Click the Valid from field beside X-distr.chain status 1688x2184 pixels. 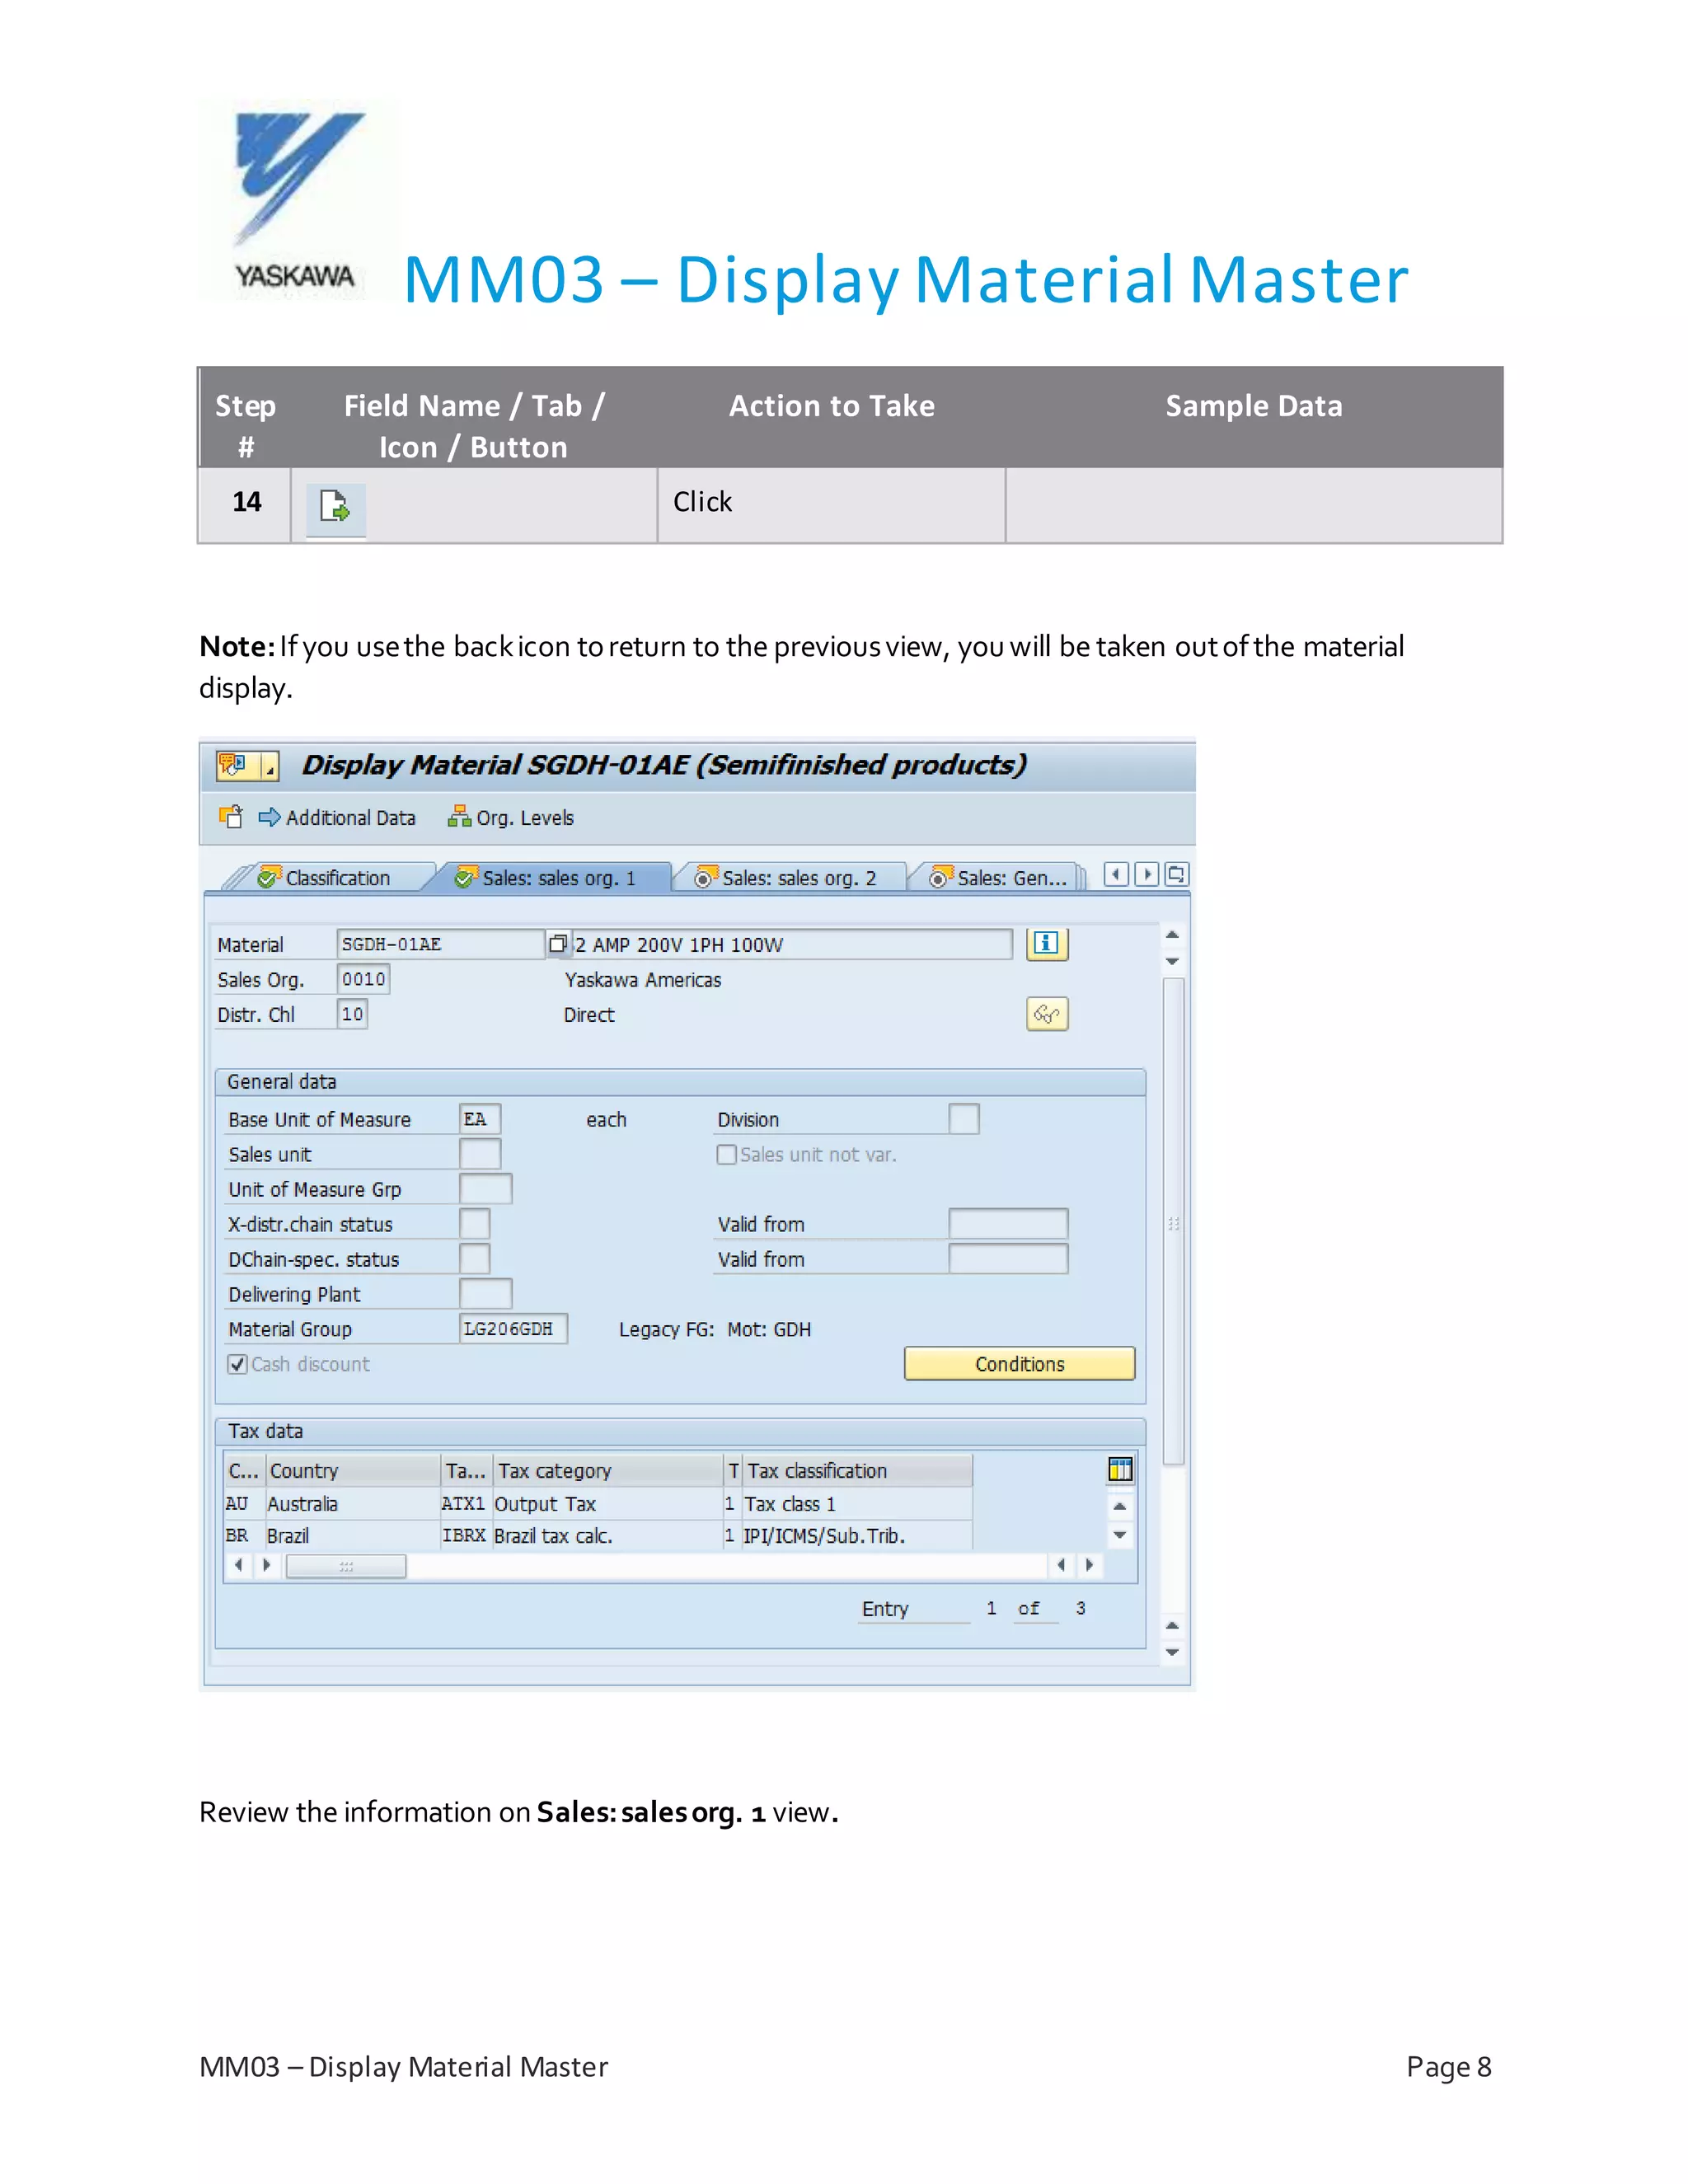point(1008,1224)
